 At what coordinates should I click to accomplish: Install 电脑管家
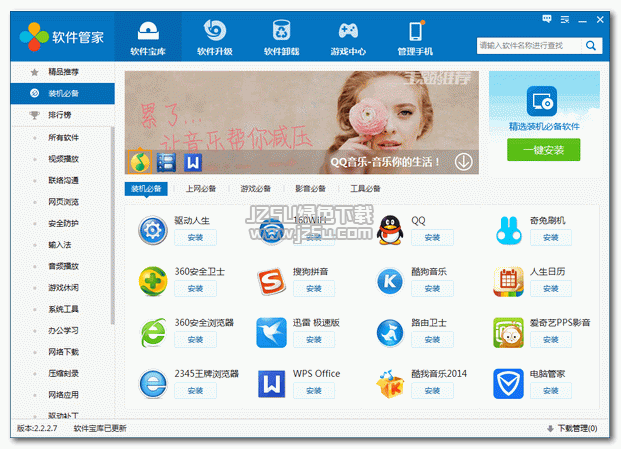coord(551,391)
